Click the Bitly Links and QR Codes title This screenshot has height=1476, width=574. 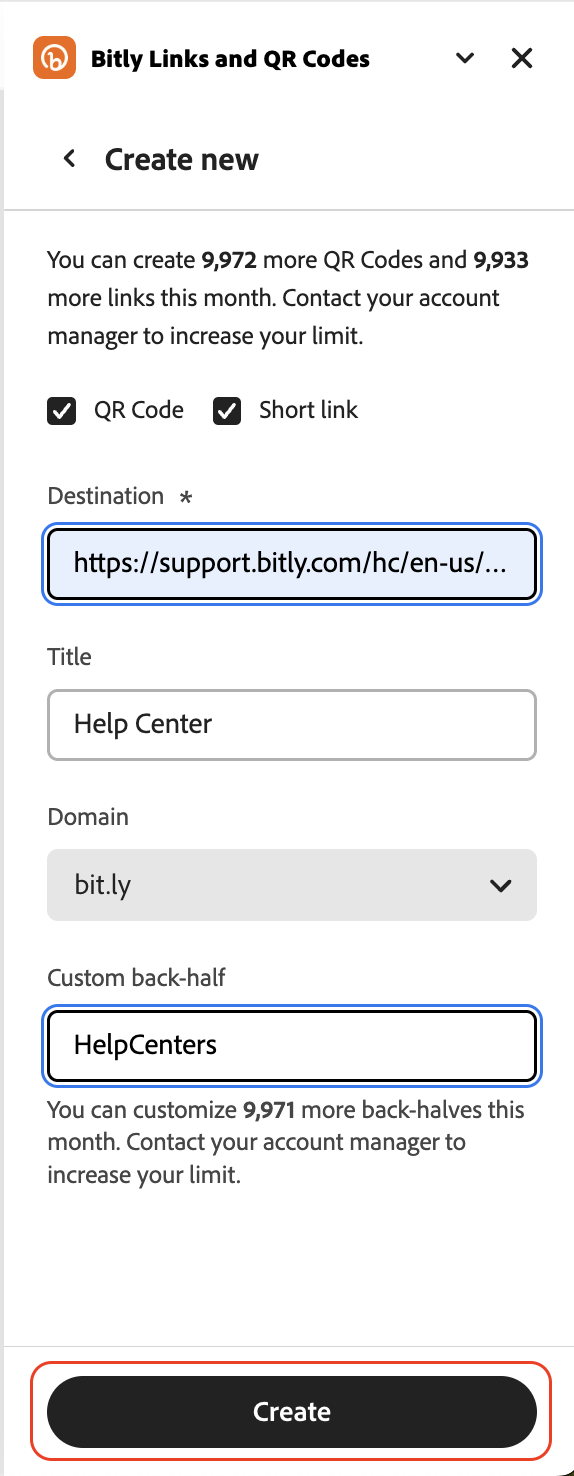click(230, 59)
